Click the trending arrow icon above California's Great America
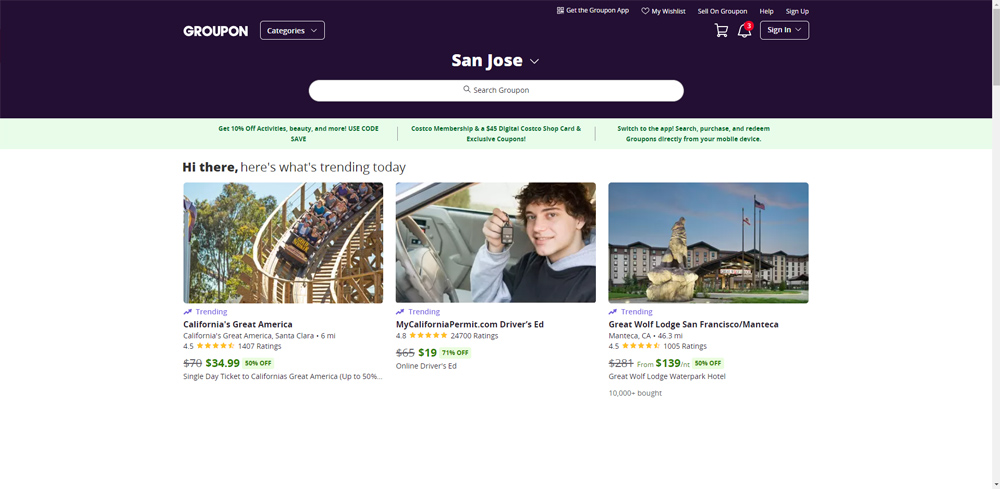This screenshot has width=1000, height=489. pos(188,312)
